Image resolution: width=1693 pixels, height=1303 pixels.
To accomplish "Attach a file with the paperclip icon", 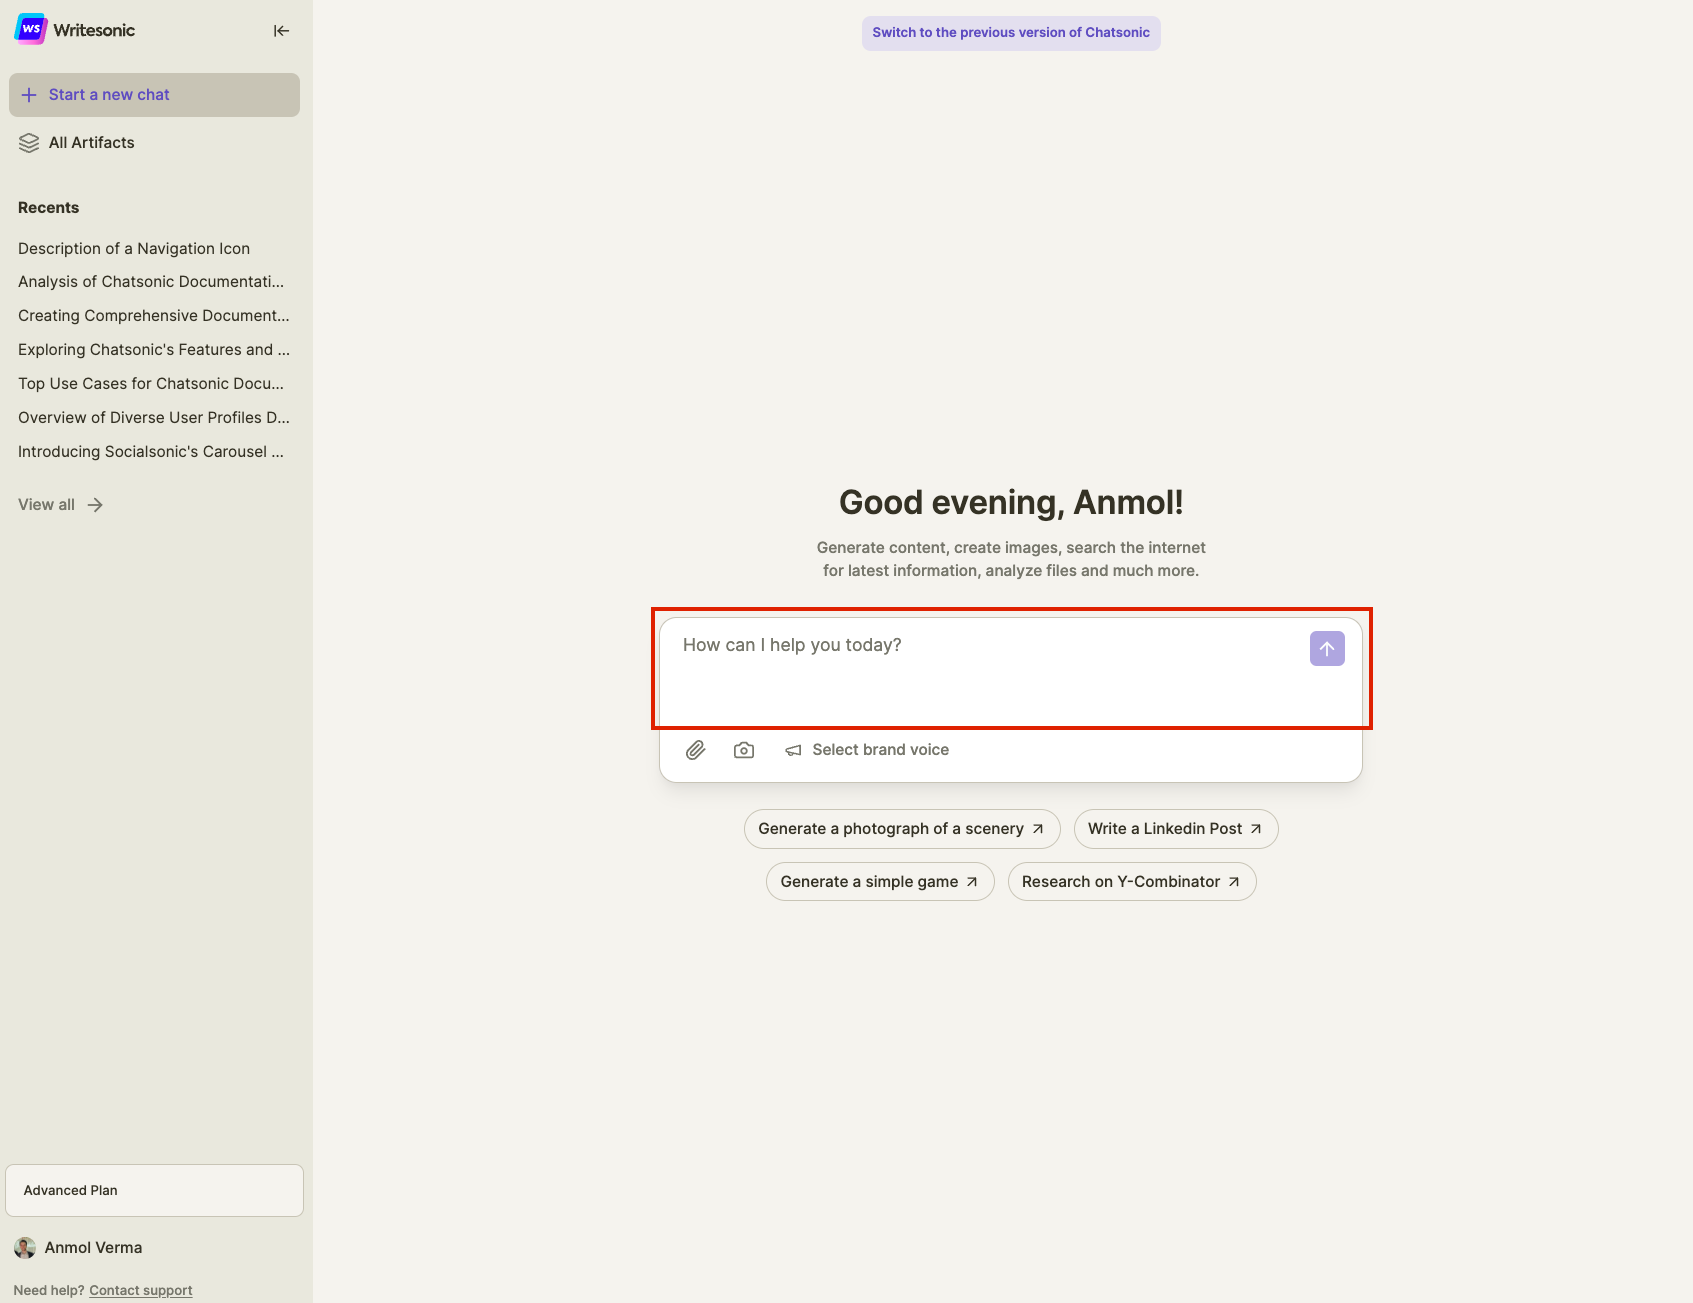I will click(x=696, y=750).
